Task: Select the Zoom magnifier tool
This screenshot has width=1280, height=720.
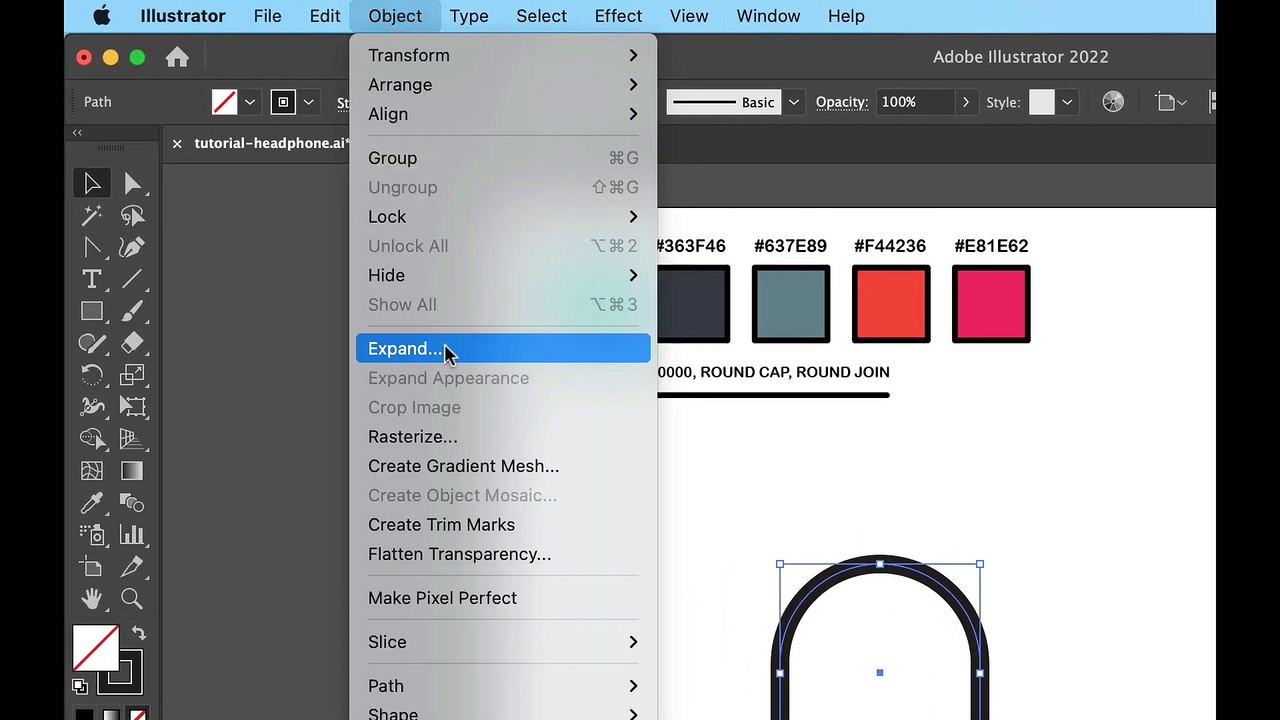Action: pyautogui.click(x=132, y=599)
